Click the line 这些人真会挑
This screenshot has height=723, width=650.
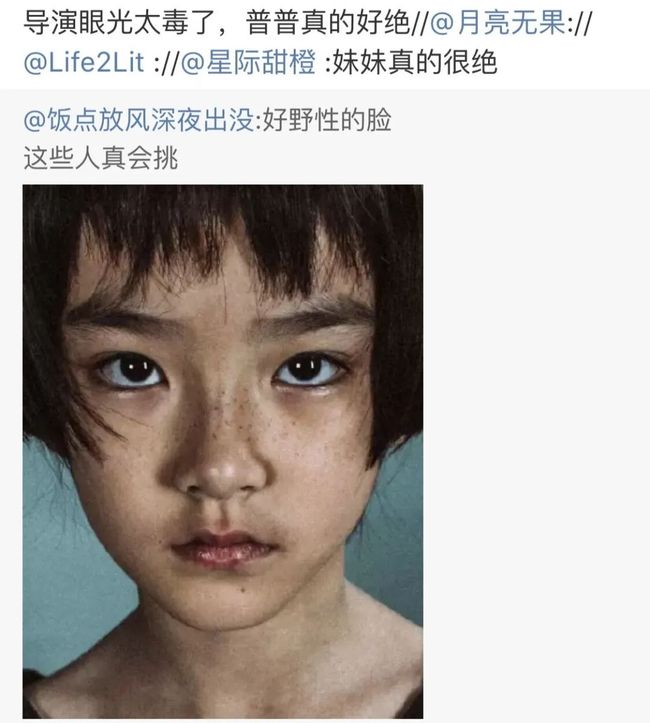pos(100,158)
